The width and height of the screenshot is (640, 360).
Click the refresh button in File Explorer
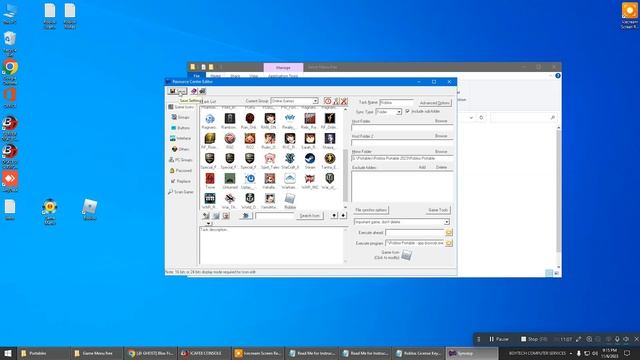481,118
